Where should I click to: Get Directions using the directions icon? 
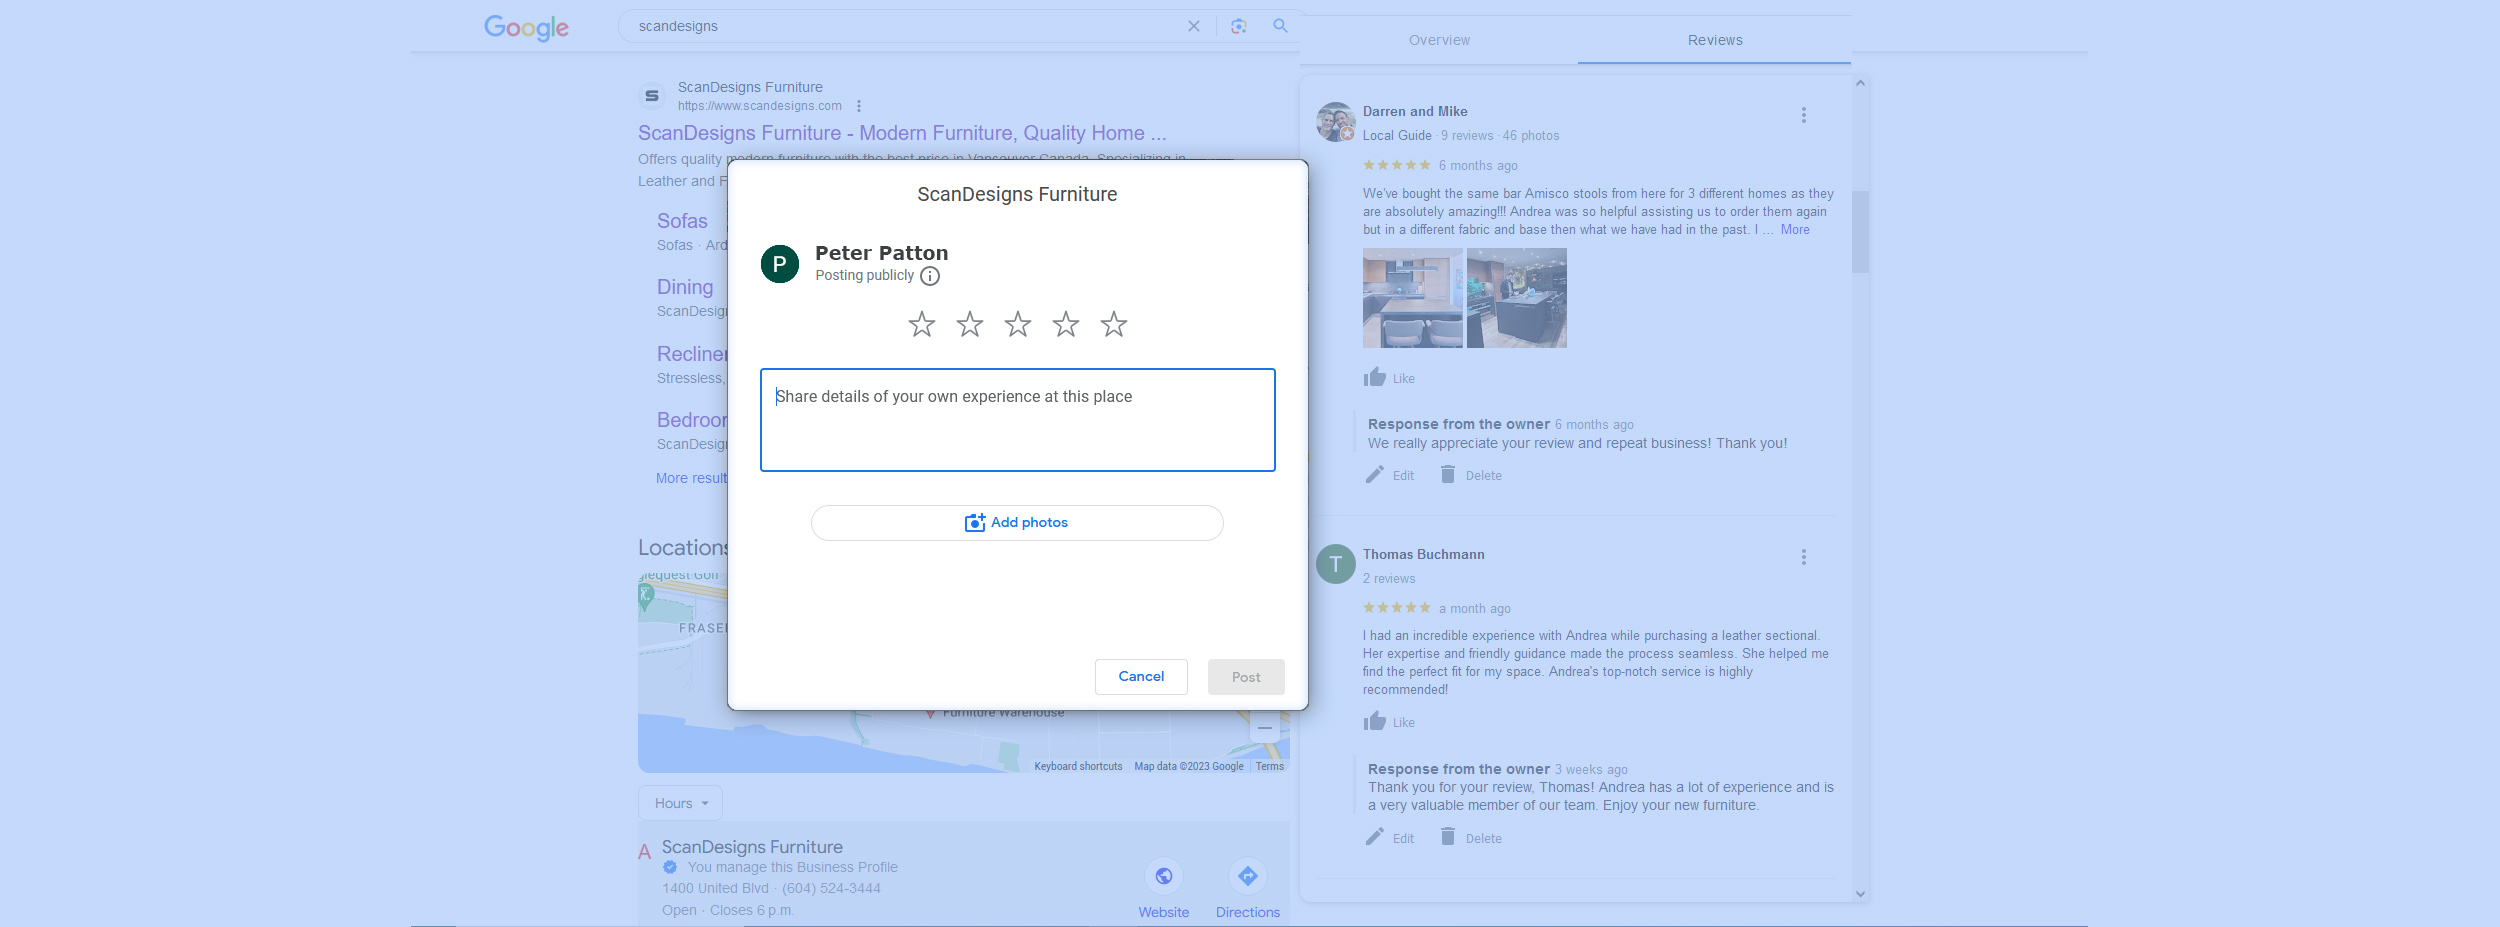pos(1247,875)
